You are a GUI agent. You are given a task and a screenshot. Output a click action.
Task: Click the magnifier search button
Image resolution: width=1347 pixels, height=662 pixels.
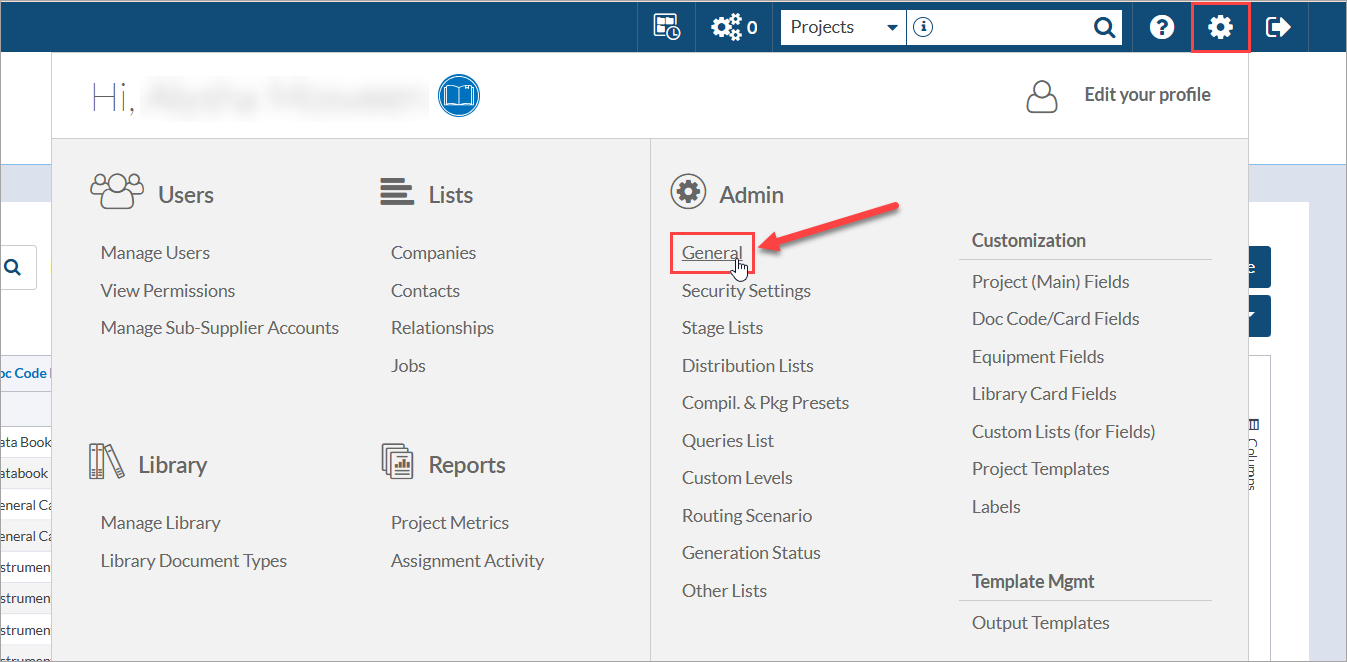pos(1104,28)
